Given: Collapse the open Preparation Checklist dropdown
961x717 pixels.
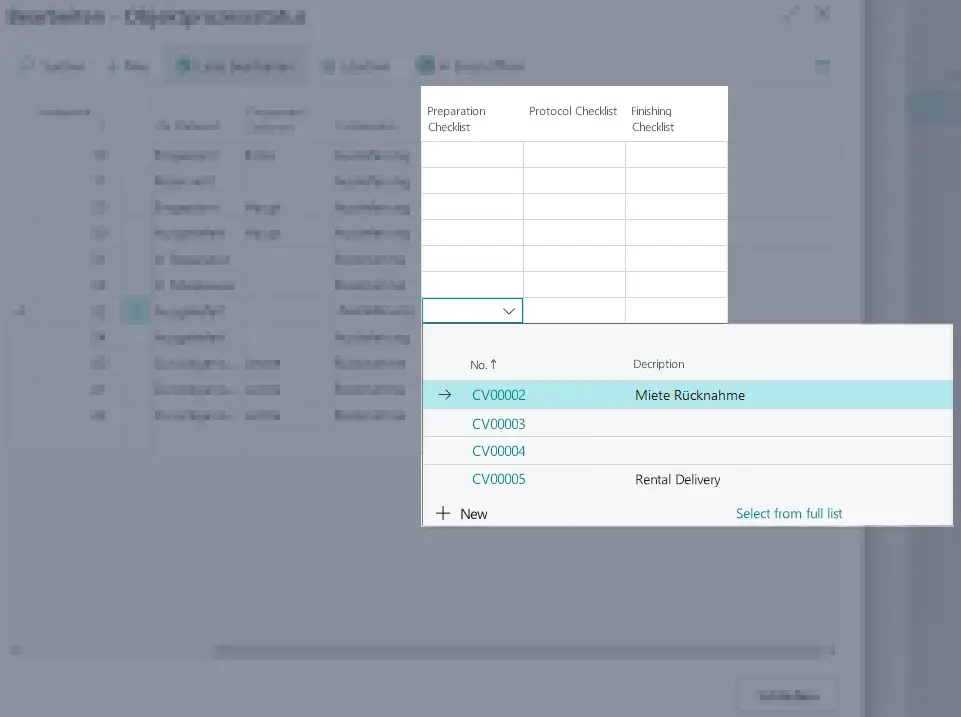Looking at the screenshot, I should [x=508, y=310].
